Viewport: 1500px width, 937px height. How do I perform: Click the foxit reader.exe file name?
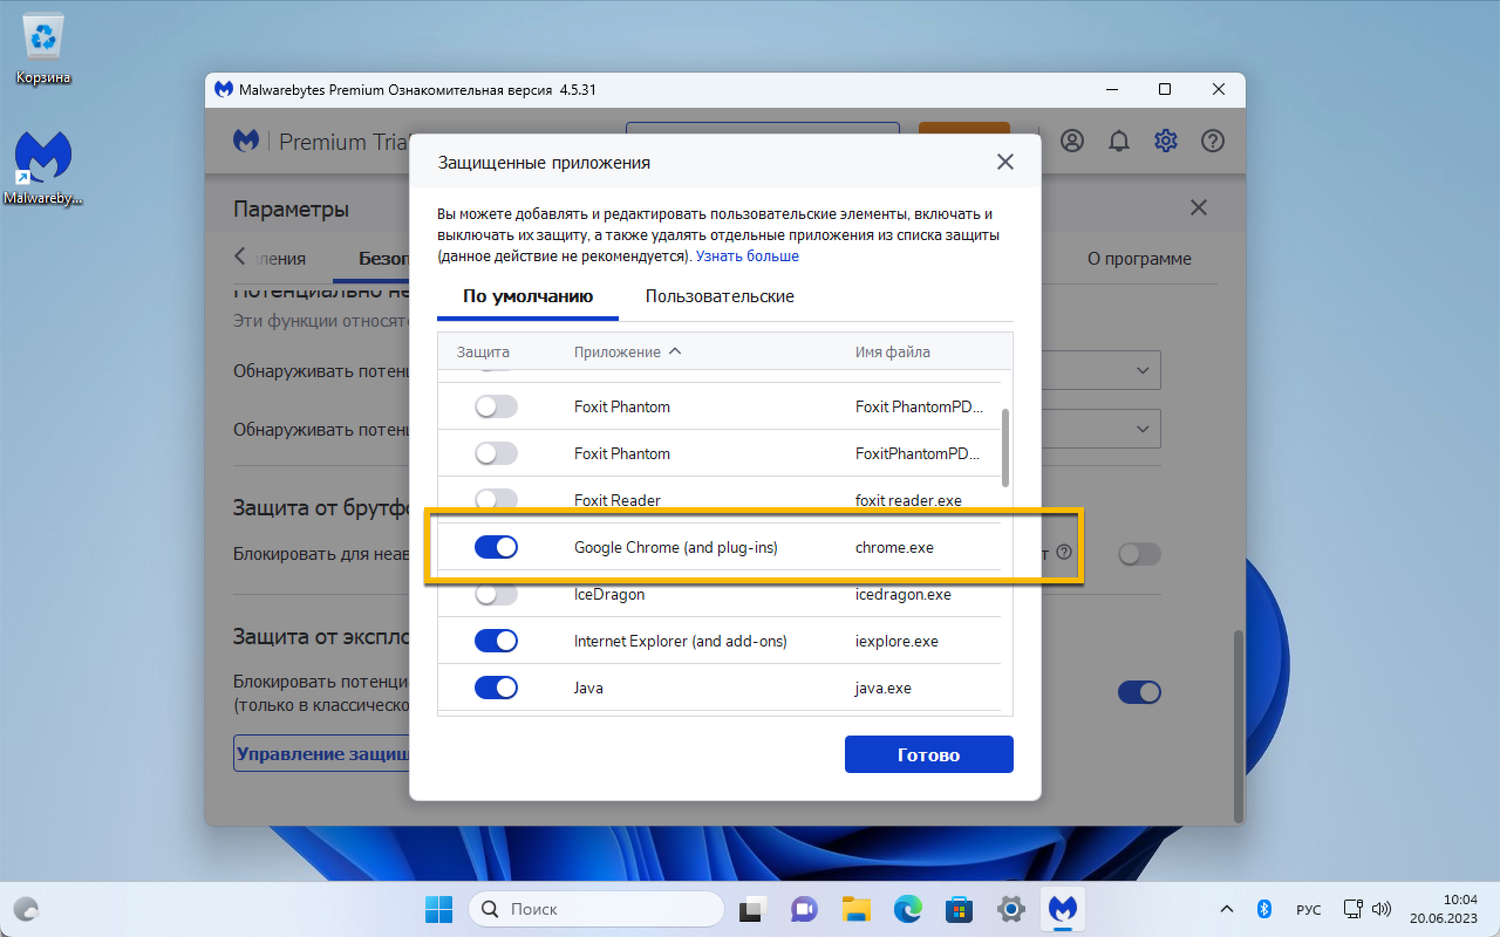click(x=908, y=501)
